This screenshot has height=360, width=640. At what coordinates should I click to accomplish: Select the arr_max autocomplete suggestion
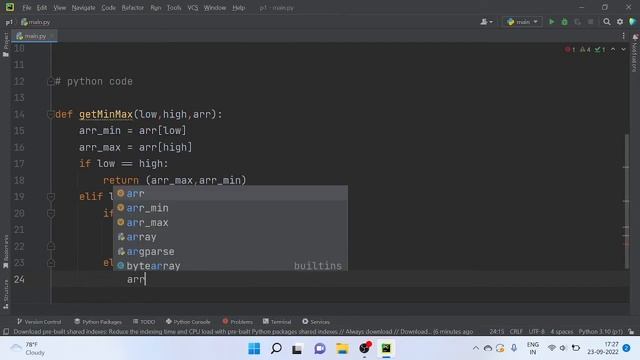[x=230, y=223]
